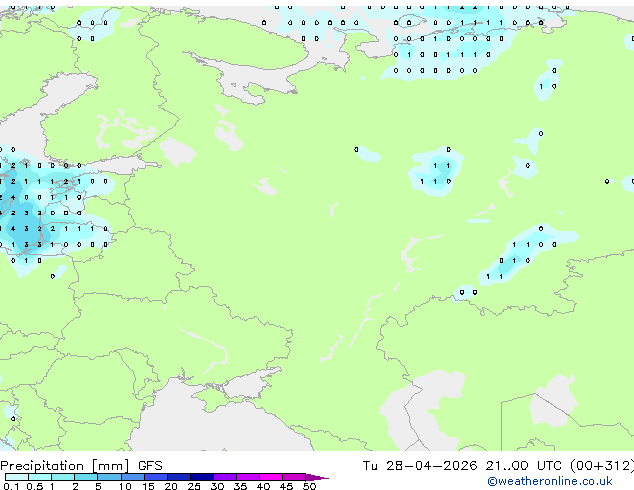
Task: Click the '40' legend scale label
Action: tap(263, 486)
